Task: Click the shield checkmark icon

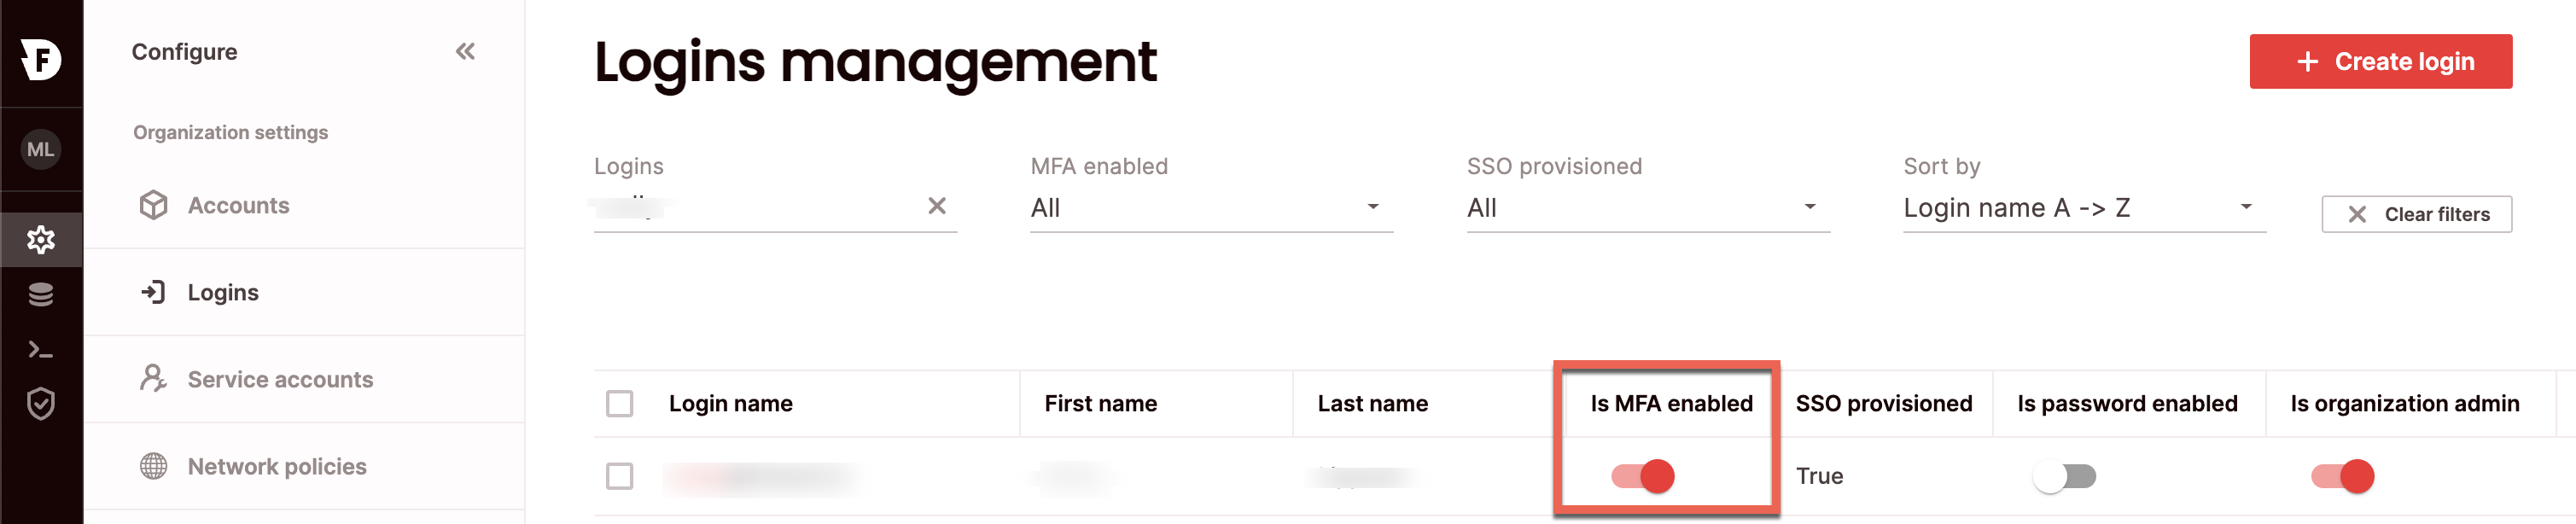Action: [41, 404]
